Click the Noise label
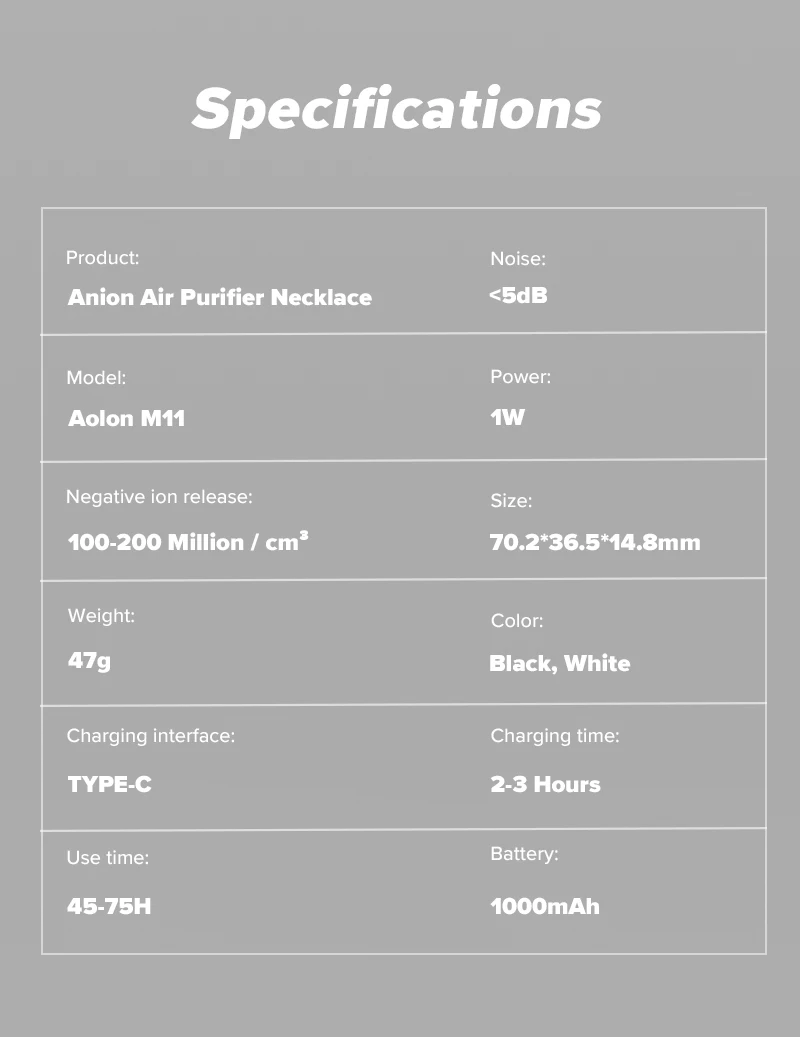The image size is (800, 1037). click(518, 259)
